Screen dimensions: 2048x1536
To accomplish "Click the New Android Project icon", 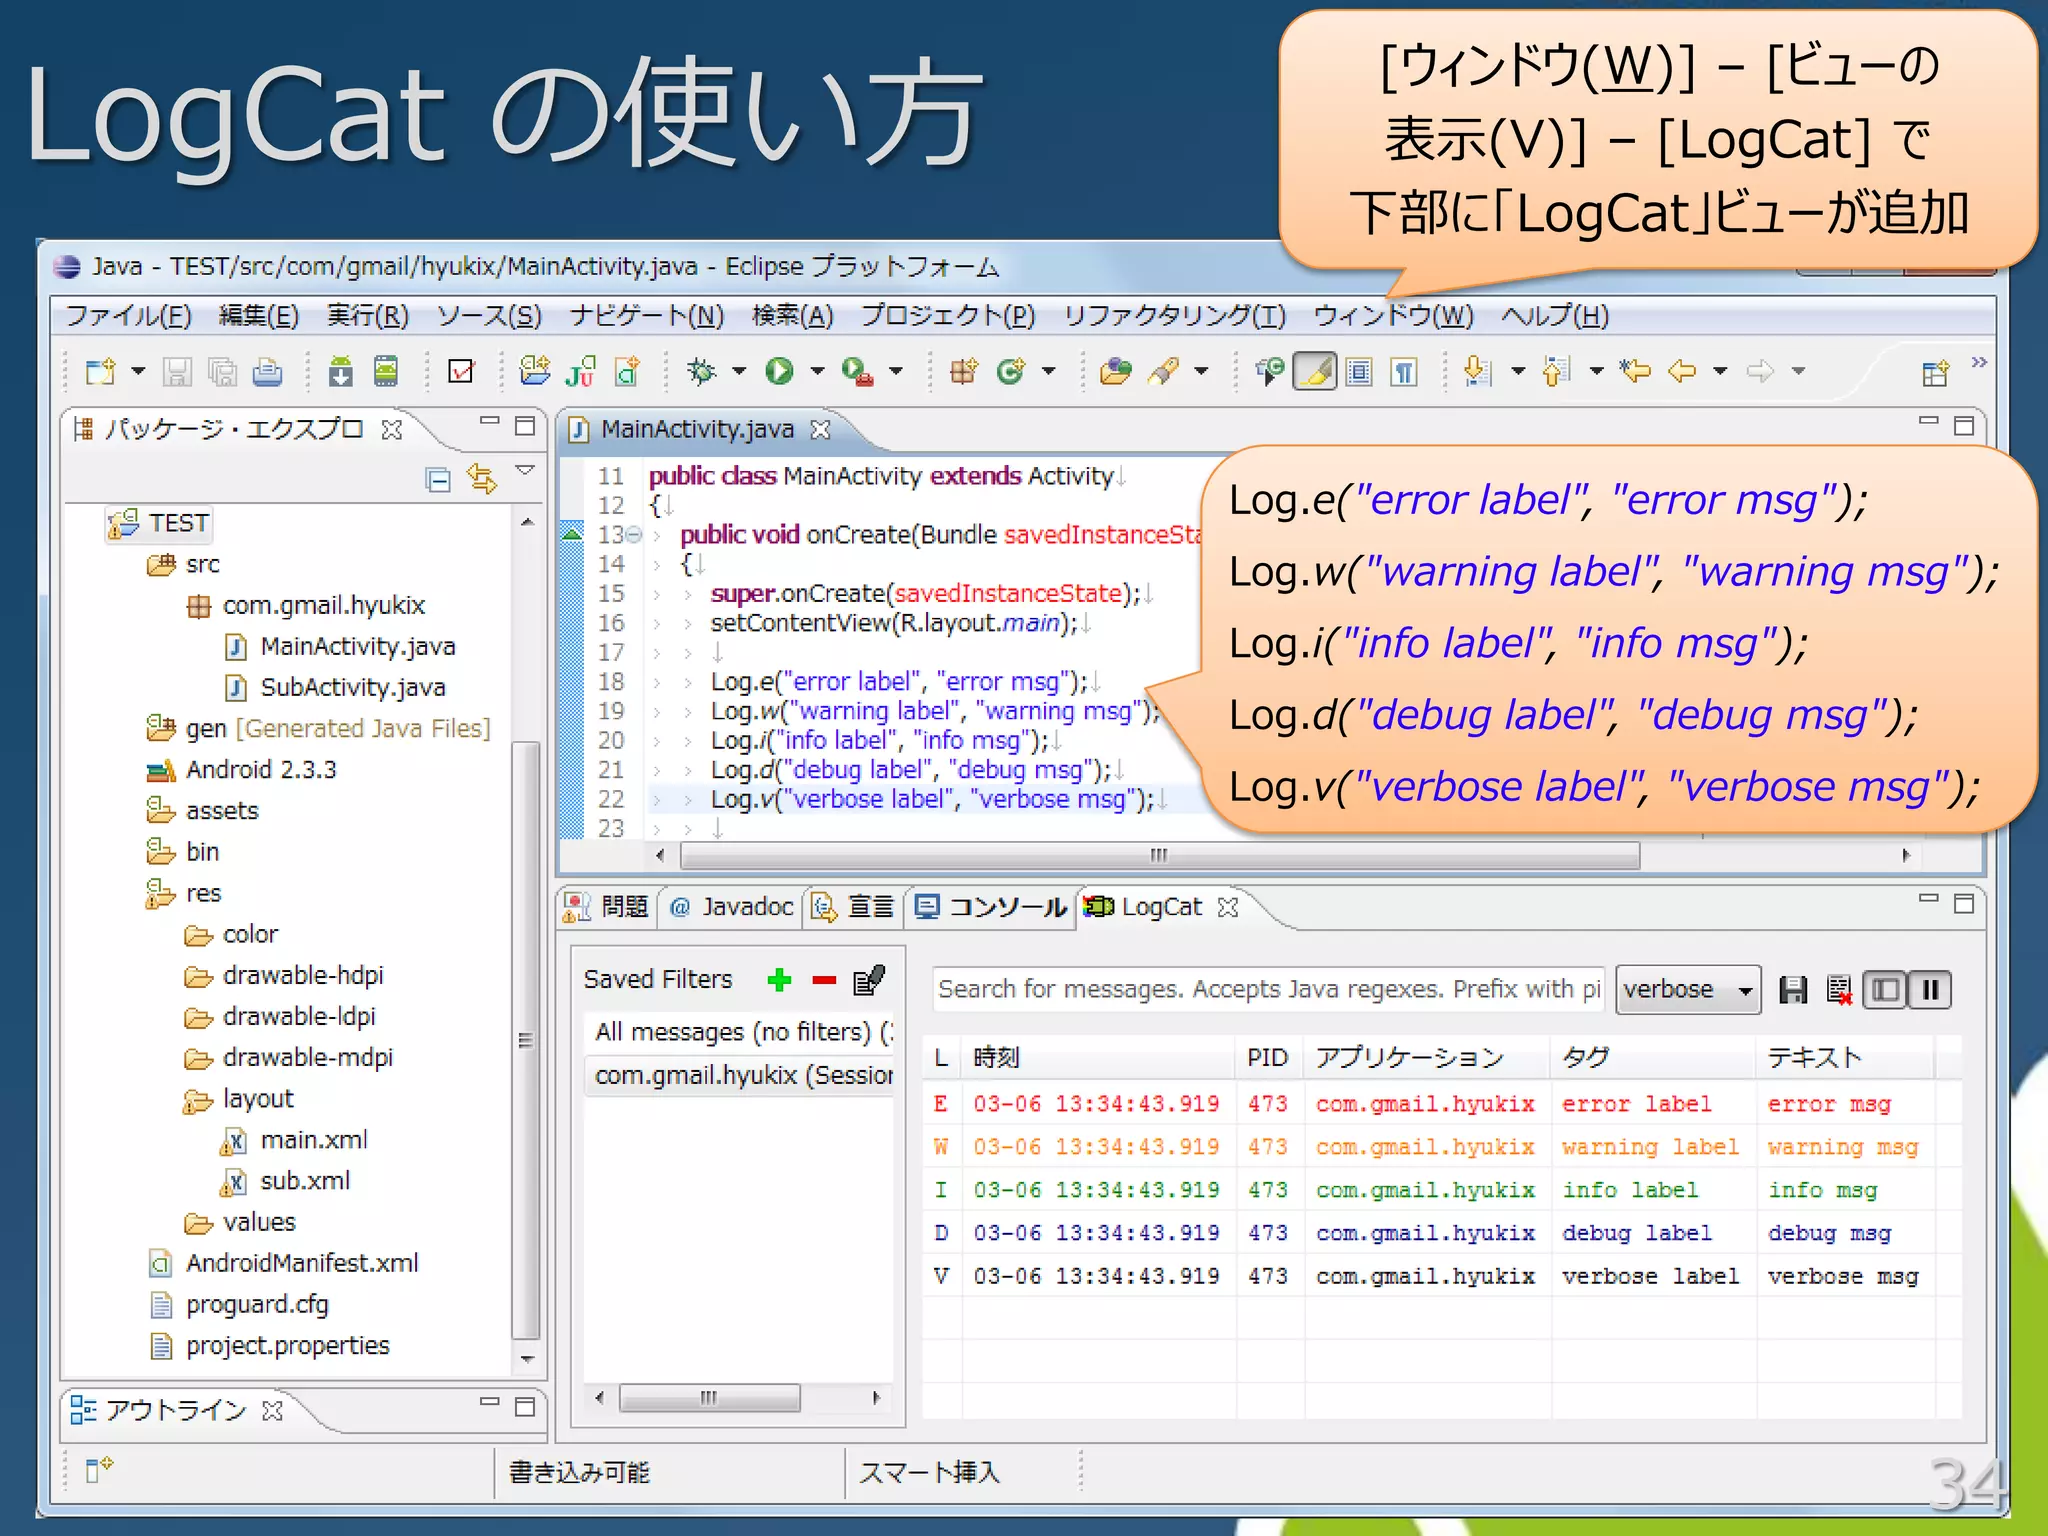I will click(535, 372).
